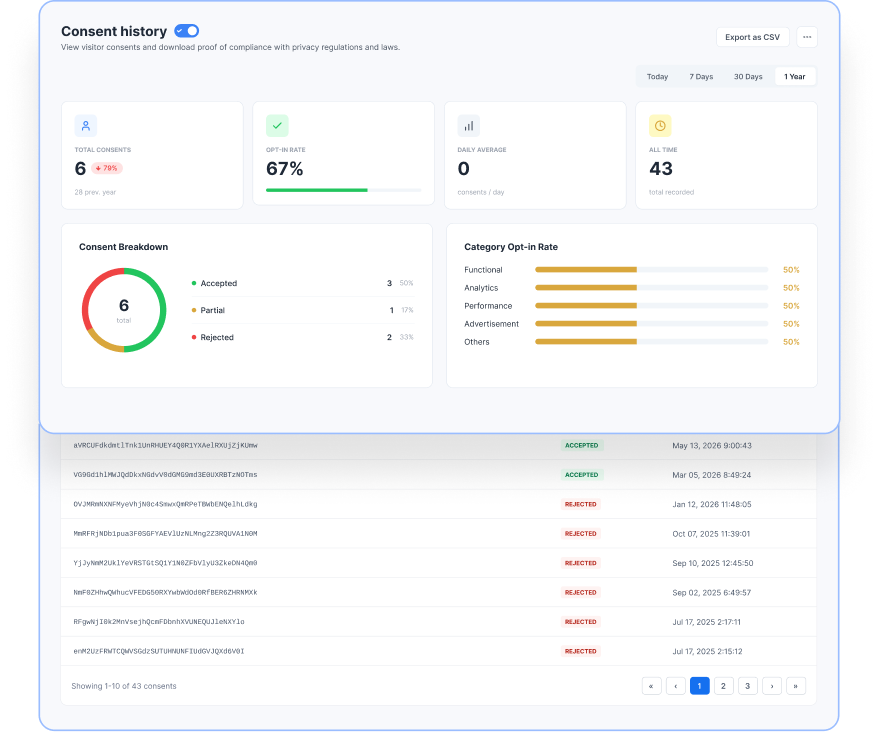Click the REJECTED badge for Jan 12, 2026
This screenshot has width=879, height=732.
pyautogui.click(x=580, y=504)
